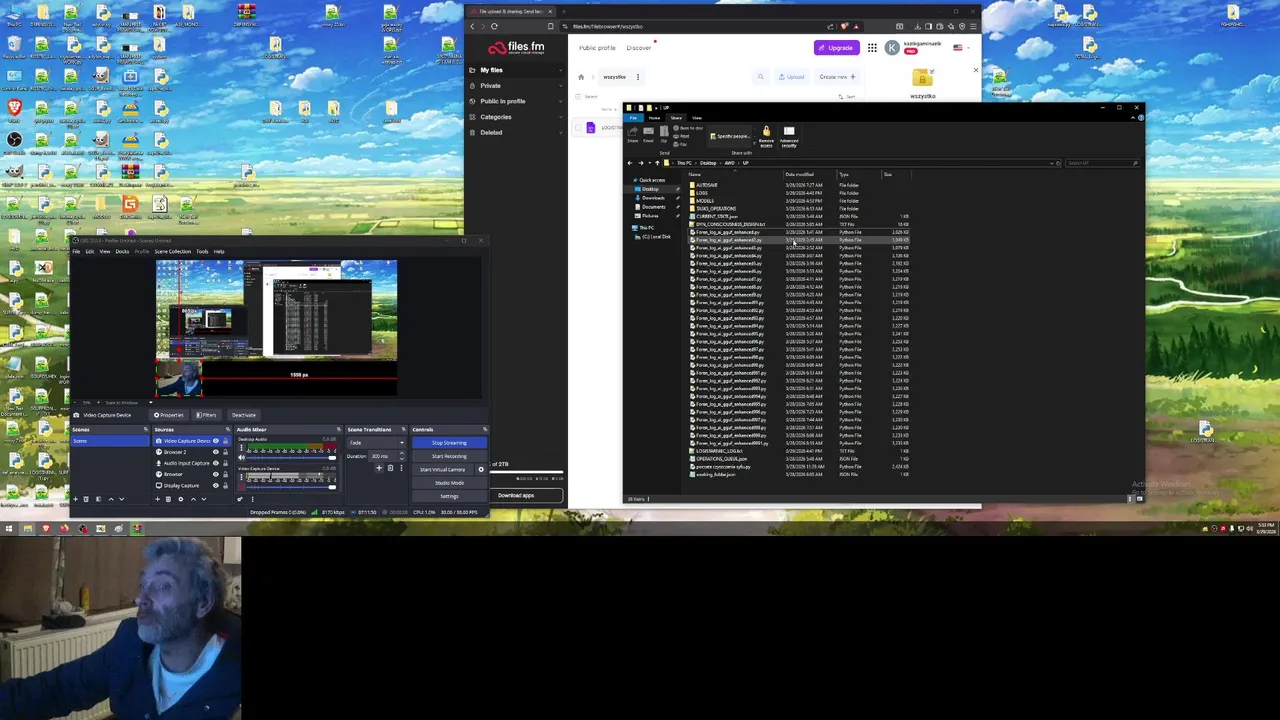Lock the Browser 2 source
Image resolution: width=1280 pixels, height=720 pixels.
click(x=225, y=452)
